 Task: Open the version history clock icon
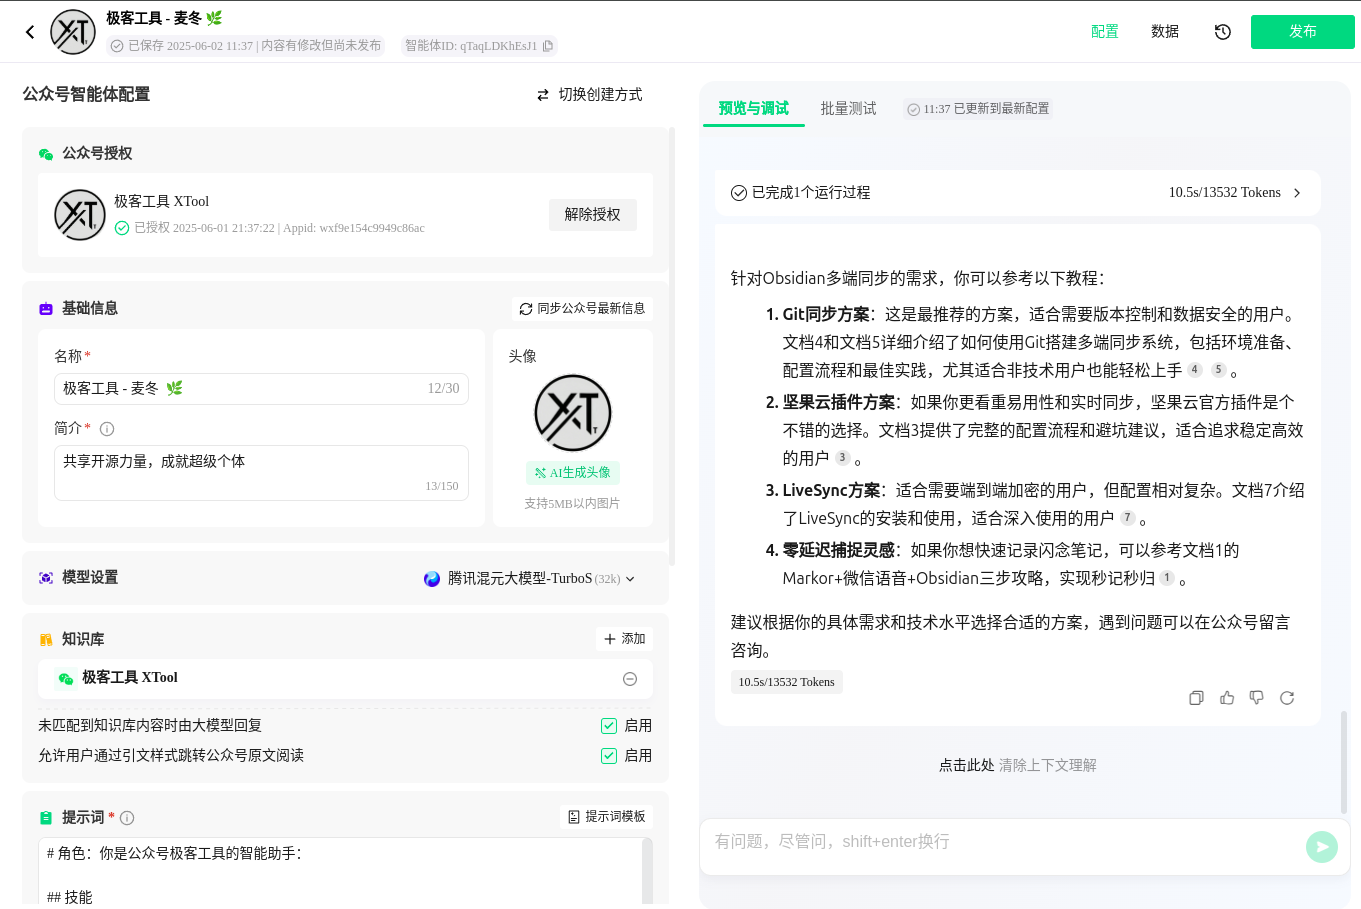tap(1222, 32)
